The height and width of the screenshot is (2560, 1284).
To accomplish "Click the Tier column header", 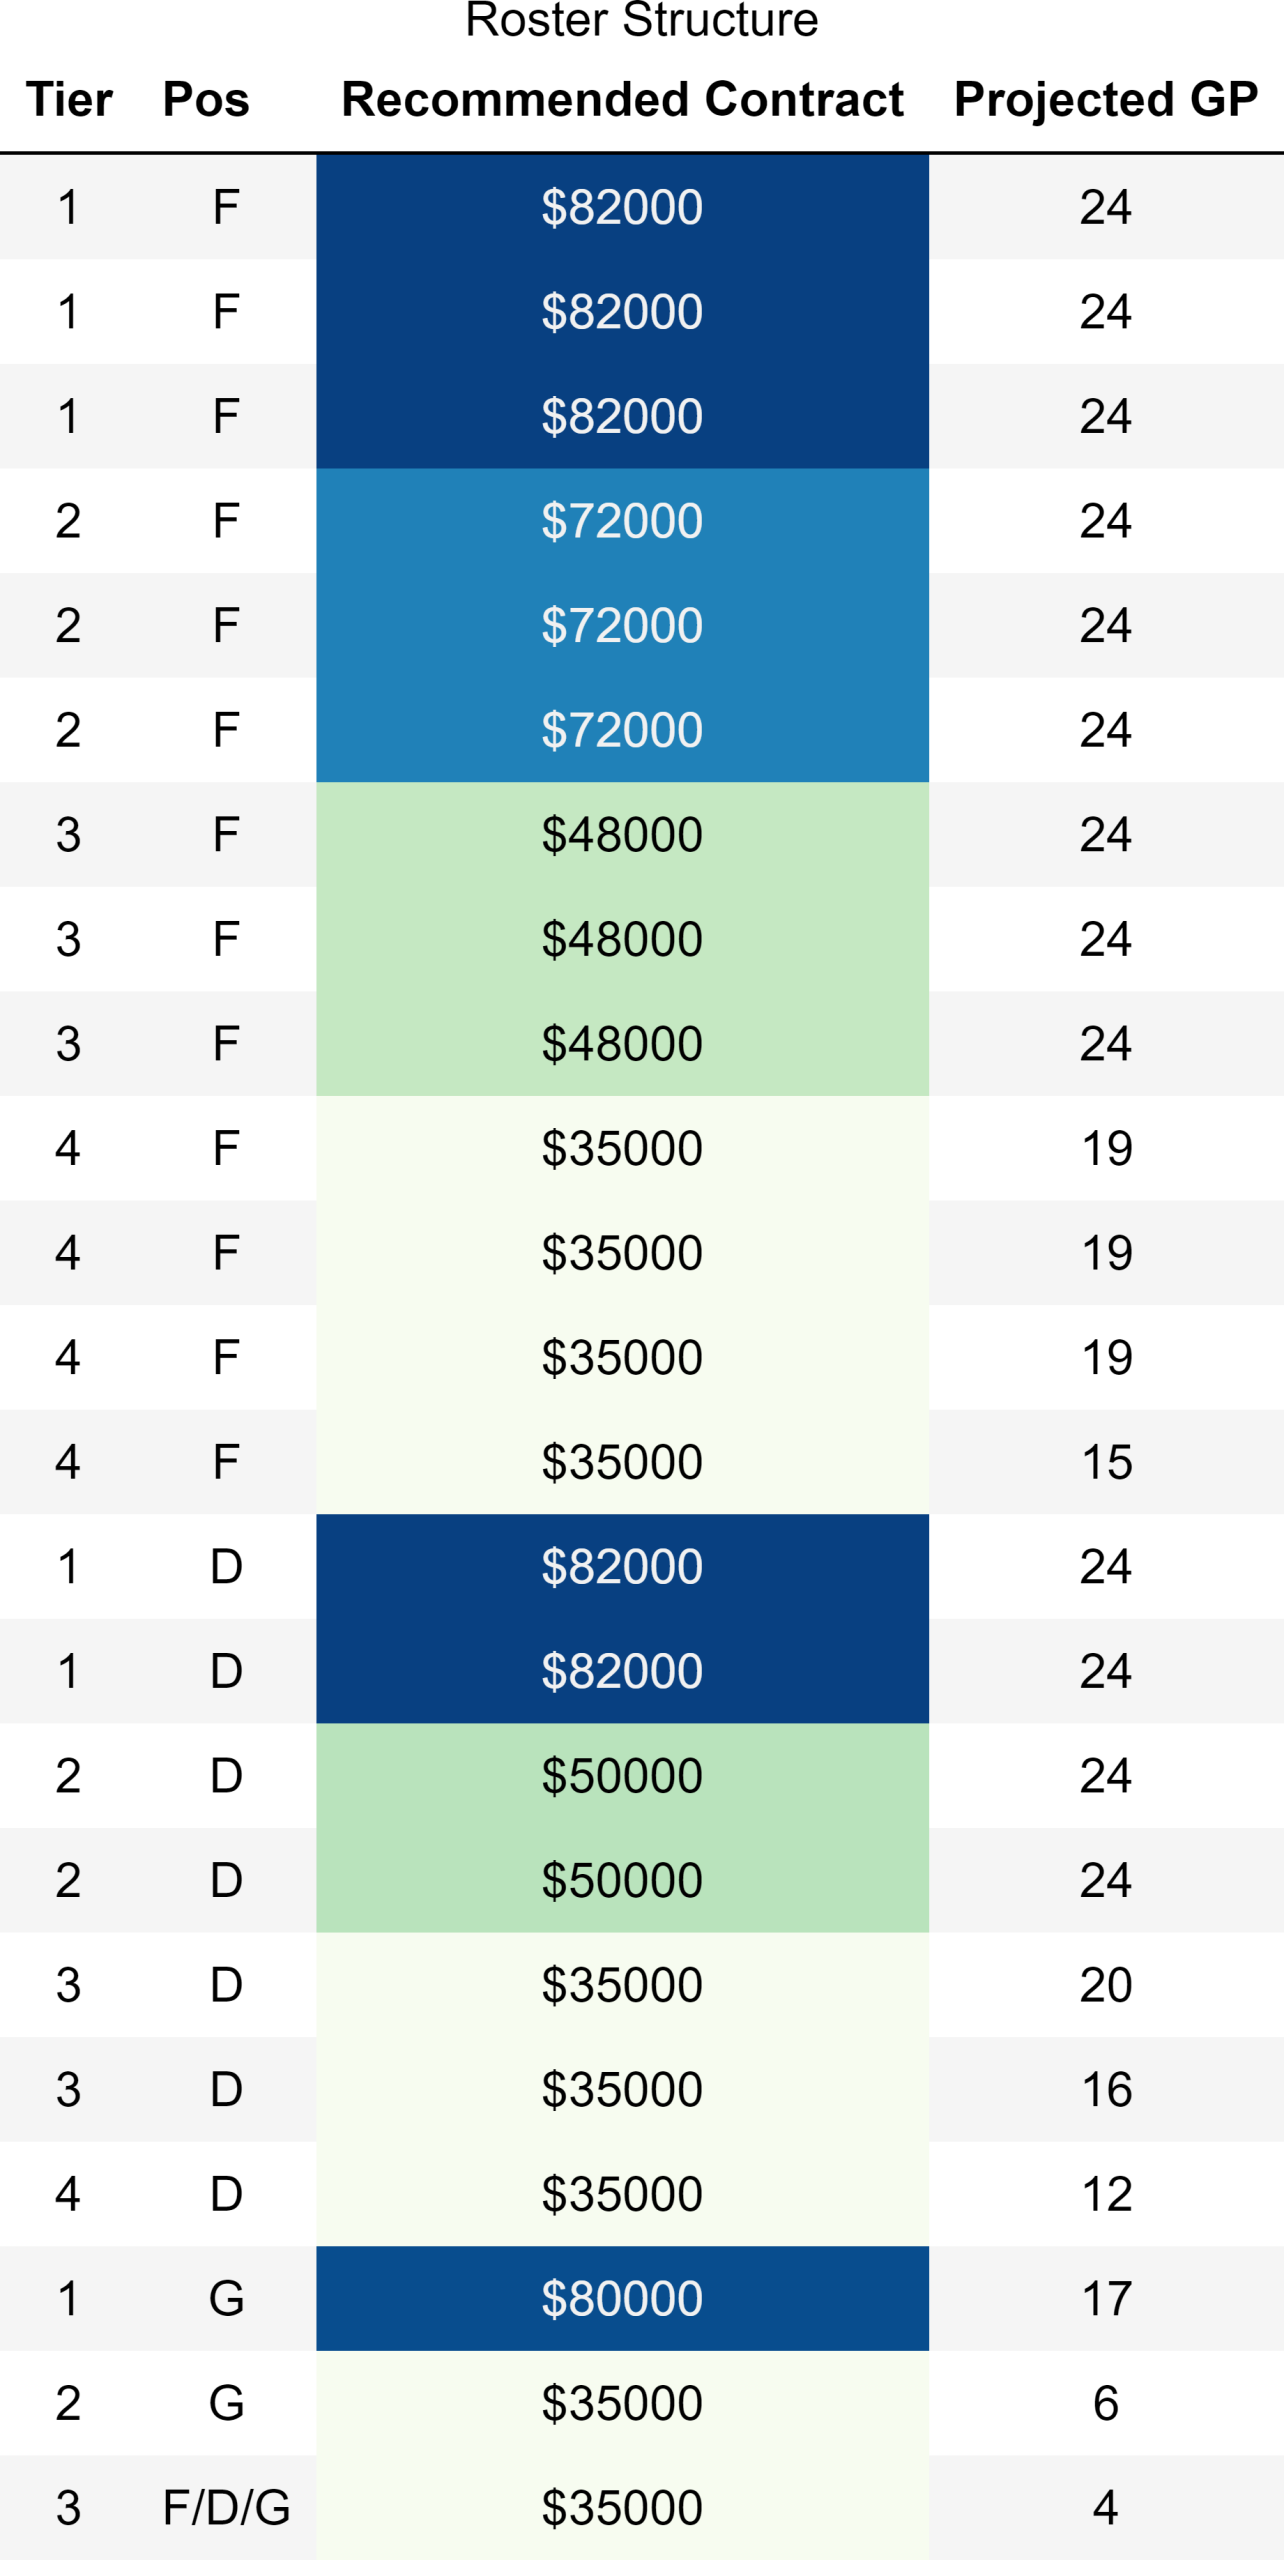I will 69,100.
